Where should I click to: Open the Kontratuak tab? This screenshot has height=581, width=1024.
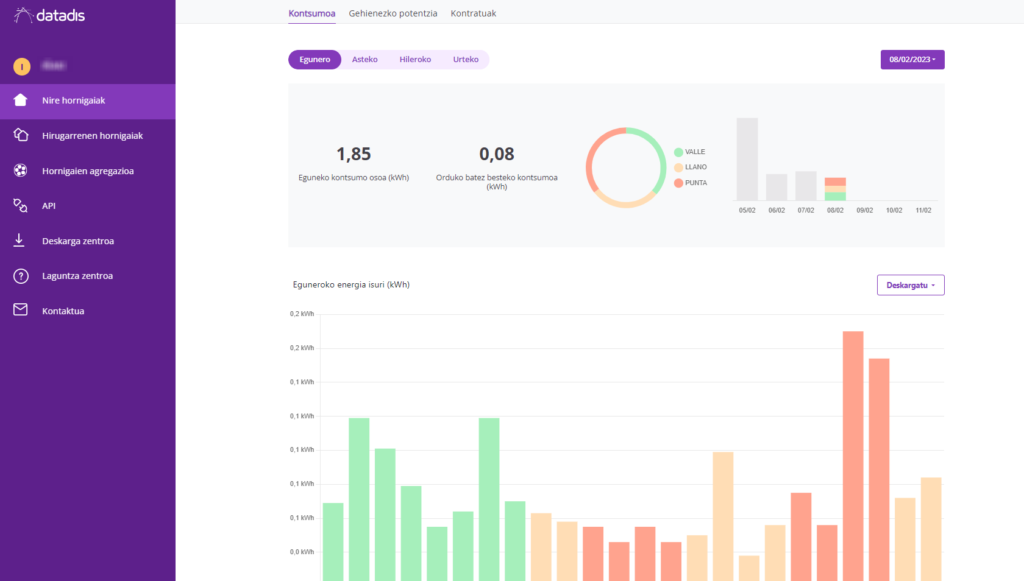tap(473, 13)
